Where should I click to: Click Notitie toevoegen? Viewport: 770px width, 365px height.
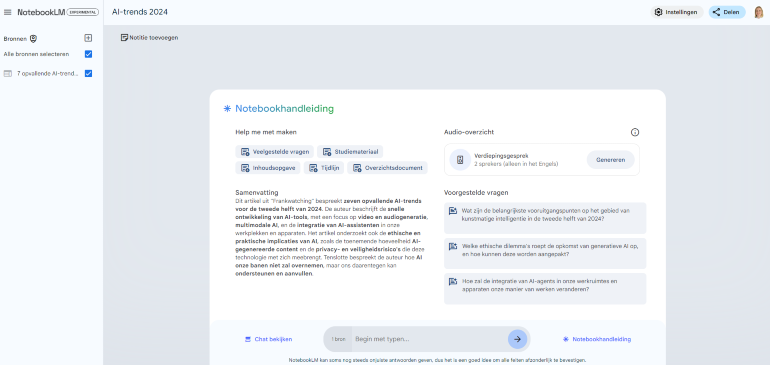150,37
